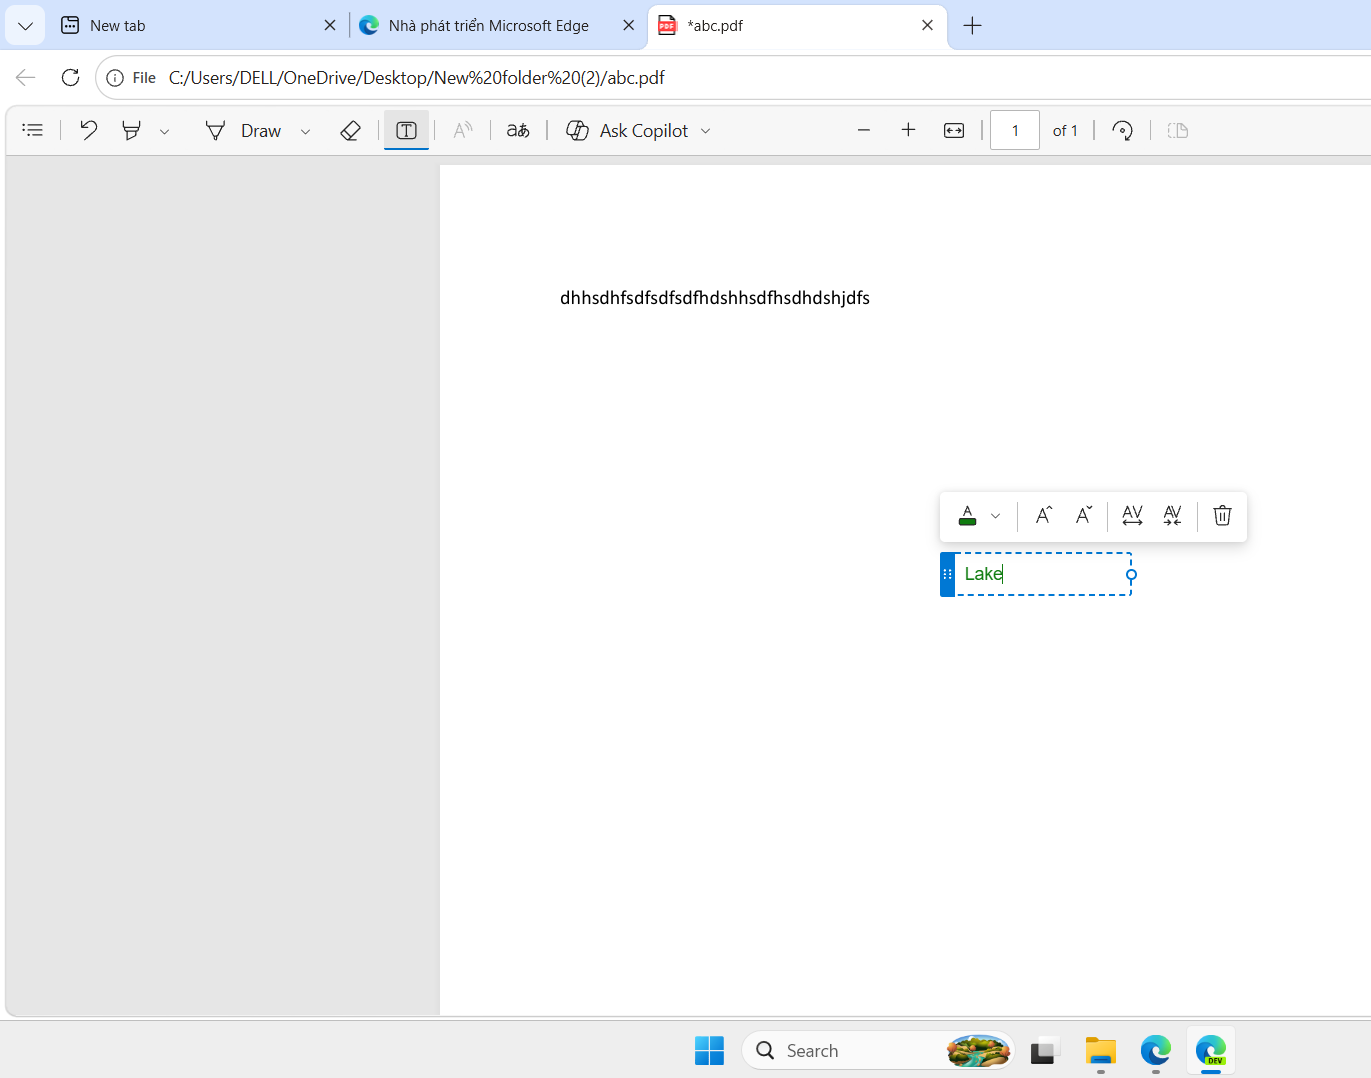The height and width of the screenshot is (1078, 1371).
Task: Activate the Draw tool
Action: tap(243, 130)
